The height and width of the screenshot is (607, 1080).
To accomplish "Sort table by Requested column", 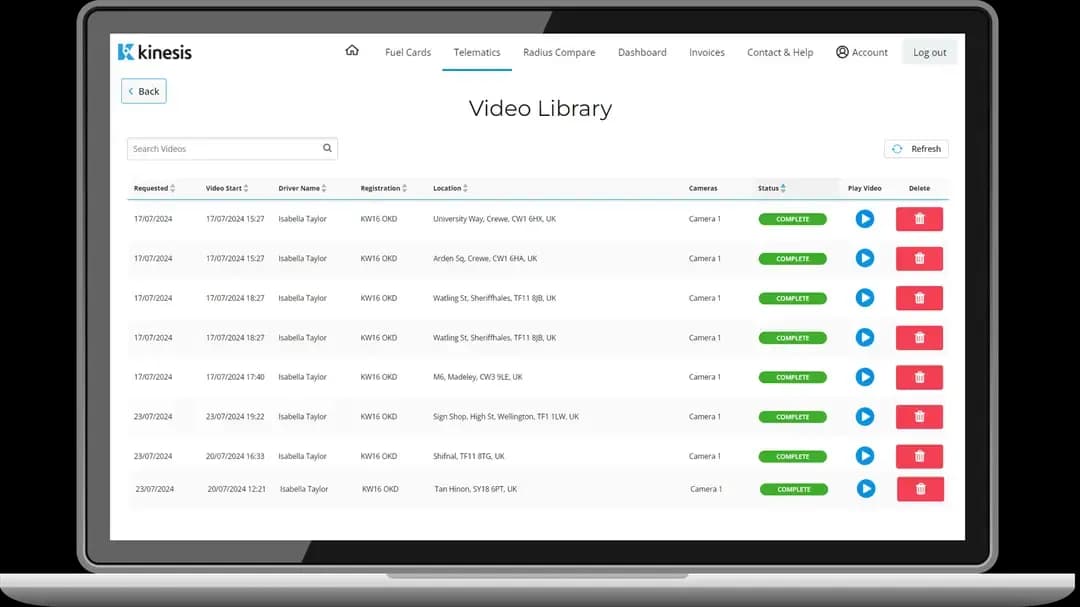I will [173, 188].
